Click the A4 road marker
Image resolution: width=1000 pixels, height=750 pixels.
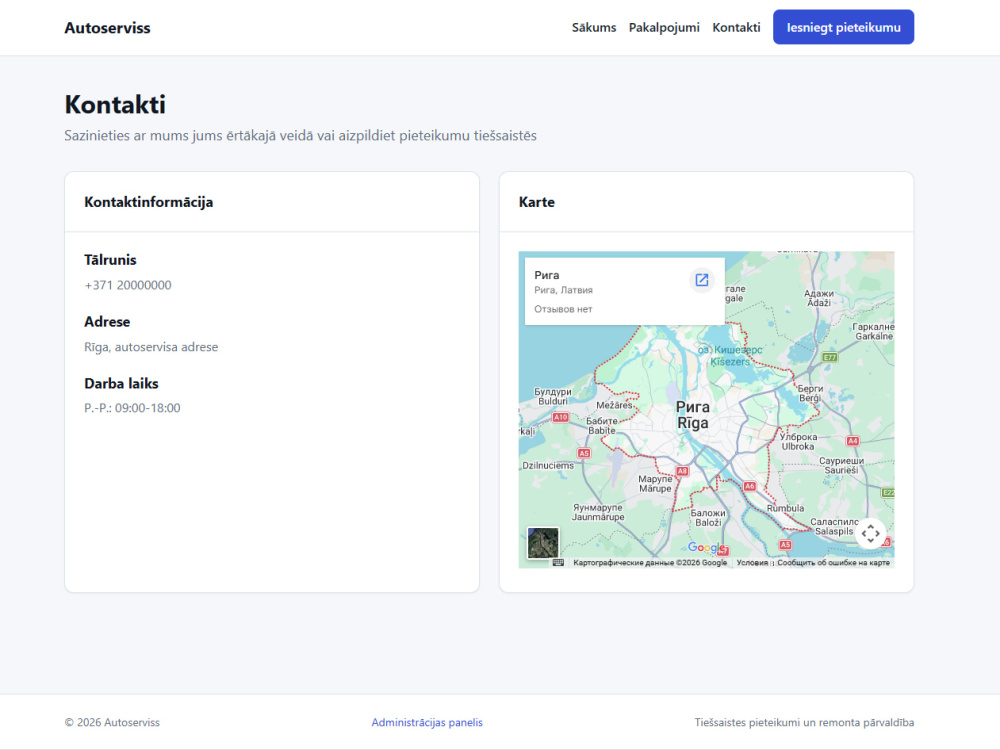click(852, 441)
